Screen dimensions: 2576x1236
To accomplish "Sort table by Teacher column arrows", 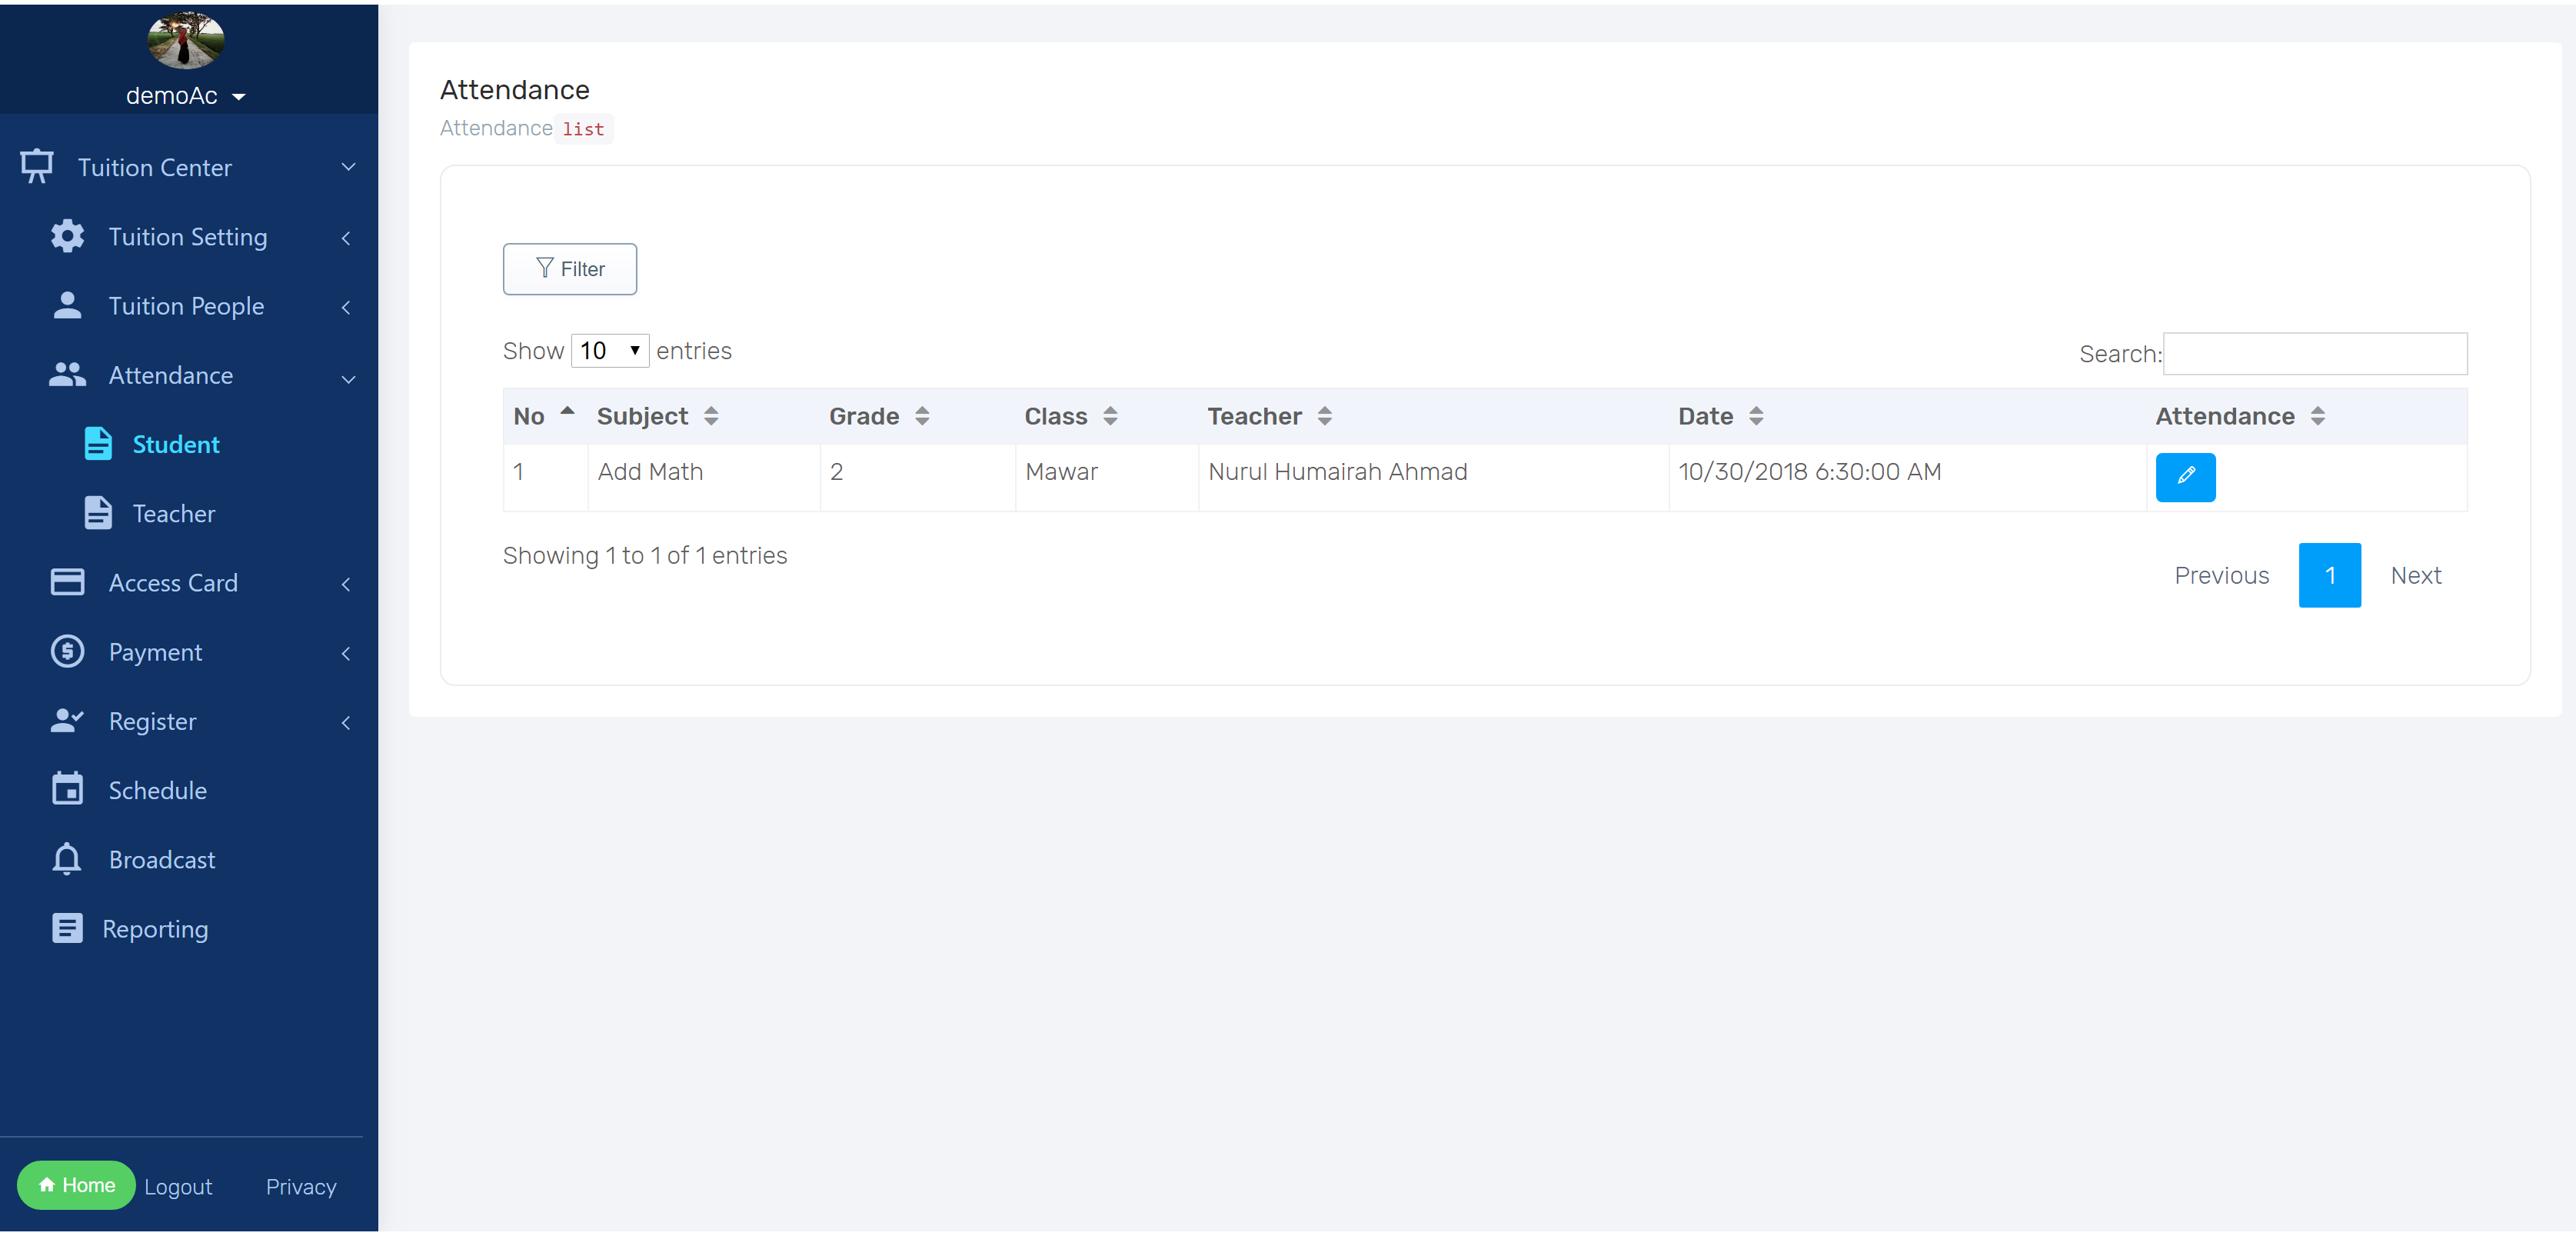I will (x=1324, y=416).
